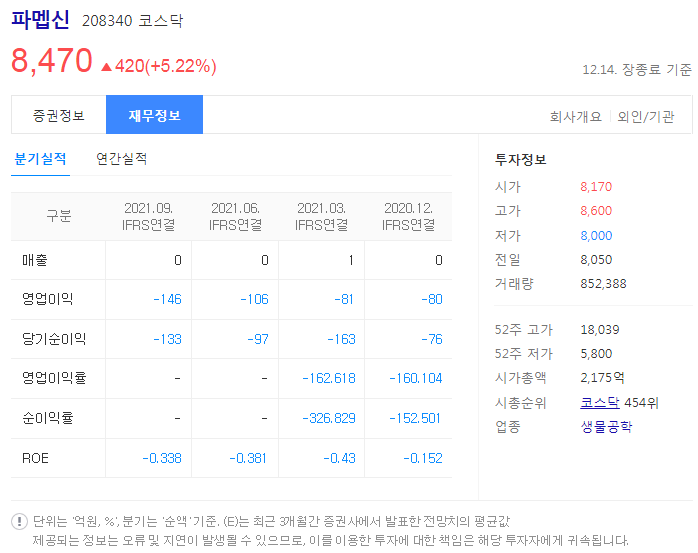Screen dimensions: 698x553
Task: Click the stock code 208340 코스닥
Action: 132,20
